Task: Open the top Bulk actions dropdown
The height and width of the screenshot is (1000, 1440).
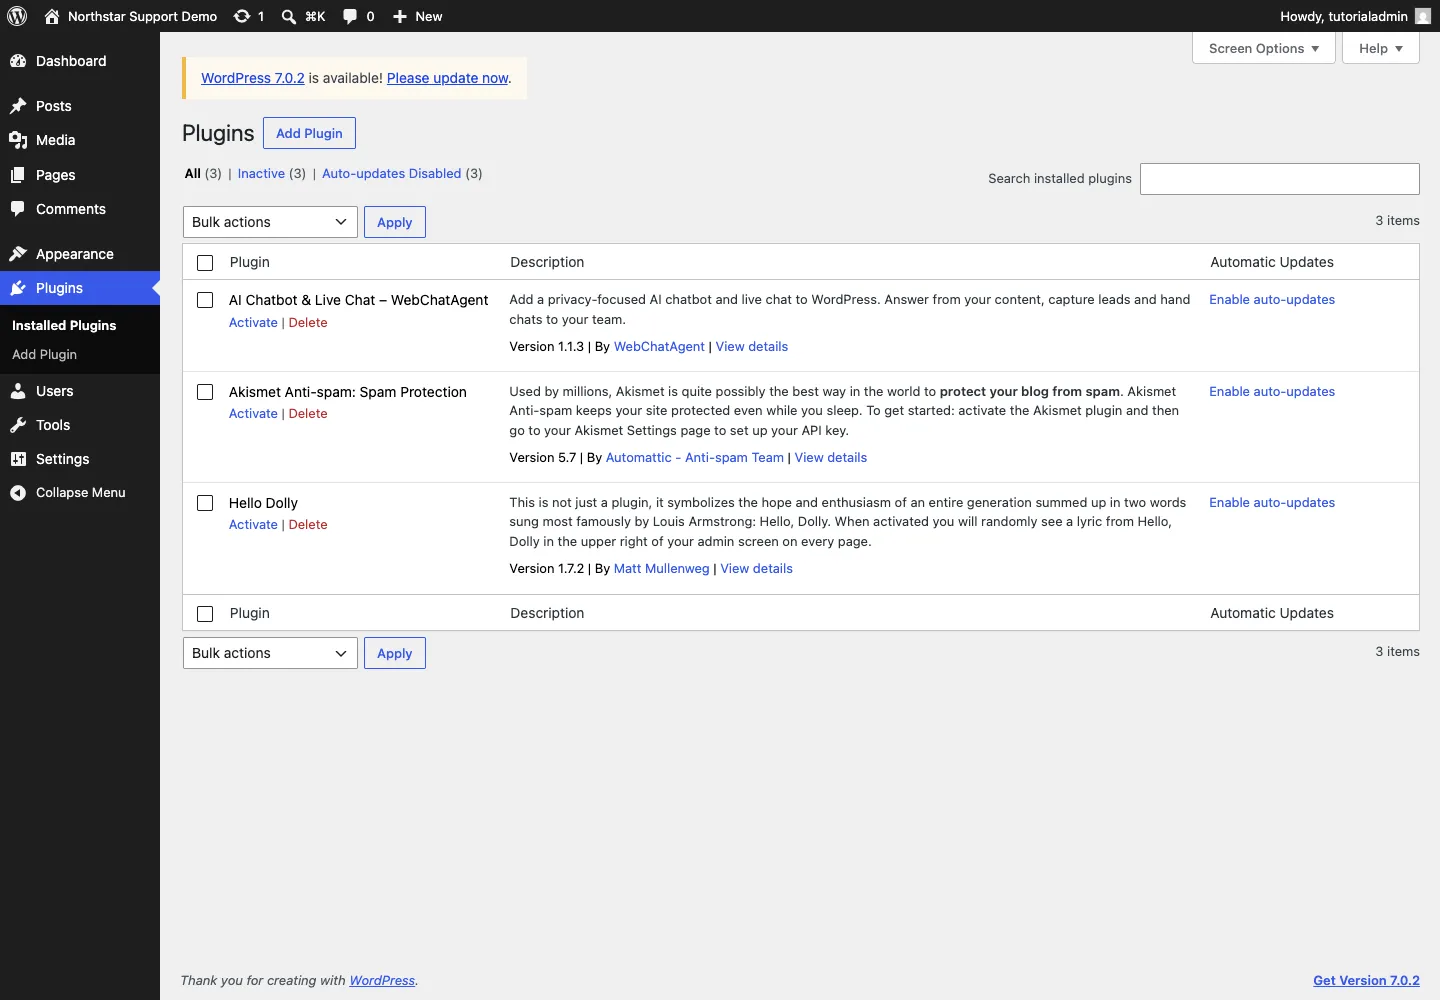Action: 270,222
